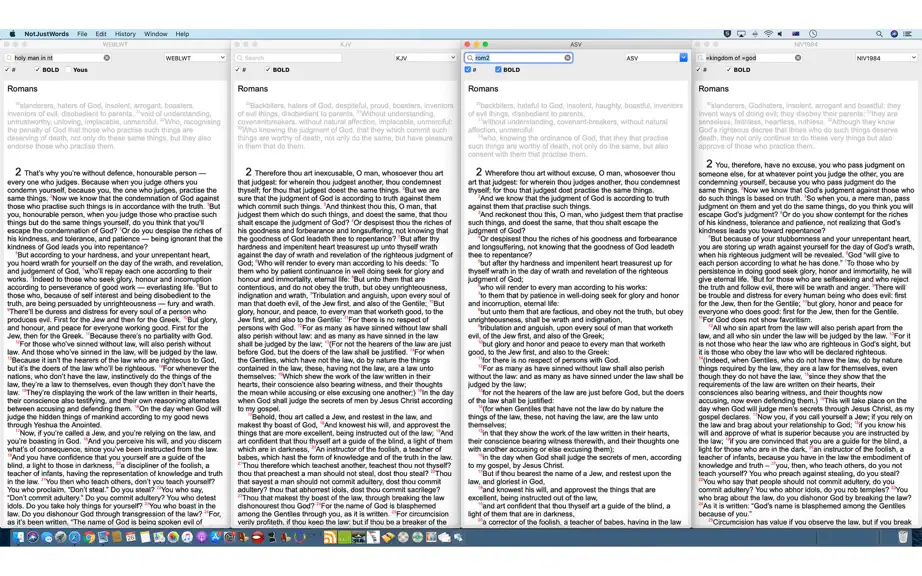Click chapter number 2 in the NIV1984 window
Screen dimensions: 922x576
[x=709, y=164]
